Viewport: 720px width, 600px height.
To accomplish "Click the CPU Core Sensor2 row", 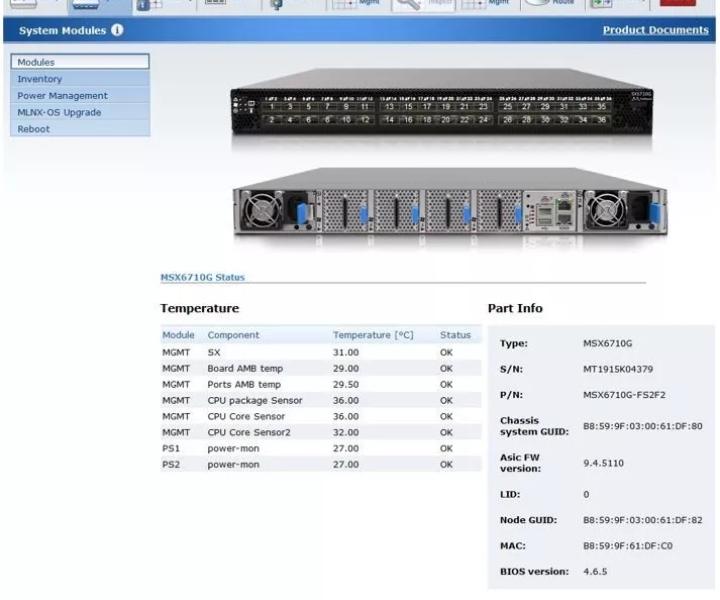I will tap(321, 432).
